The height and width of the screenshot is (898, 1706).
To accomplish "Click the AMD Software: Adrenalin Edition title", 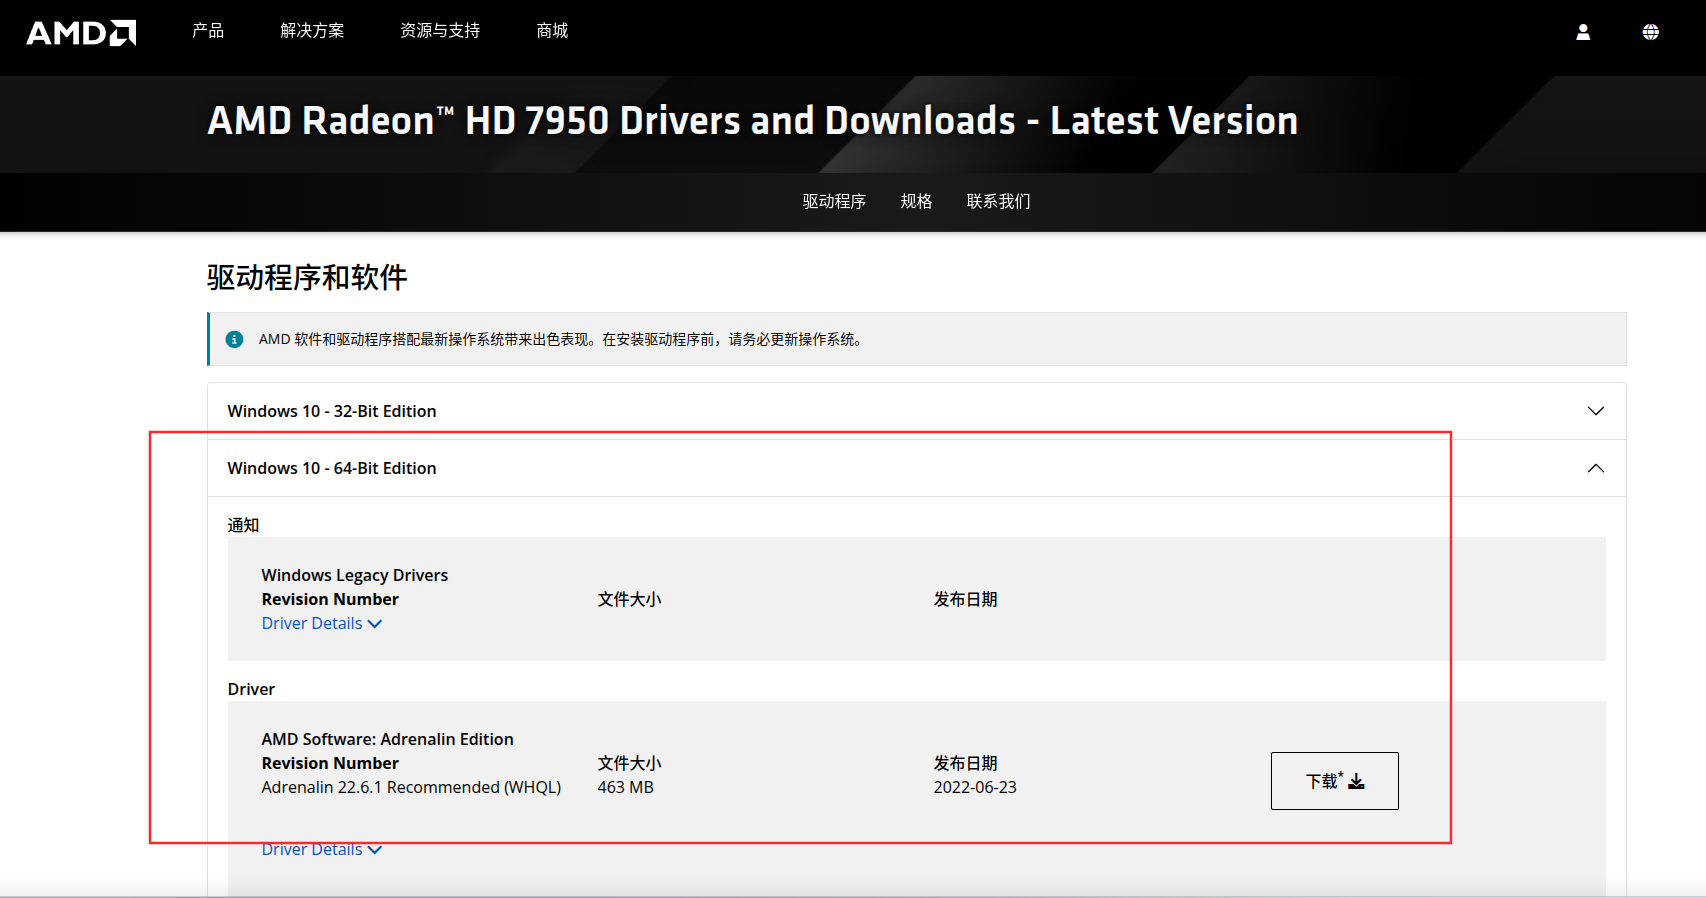I will tap(388, 739).
